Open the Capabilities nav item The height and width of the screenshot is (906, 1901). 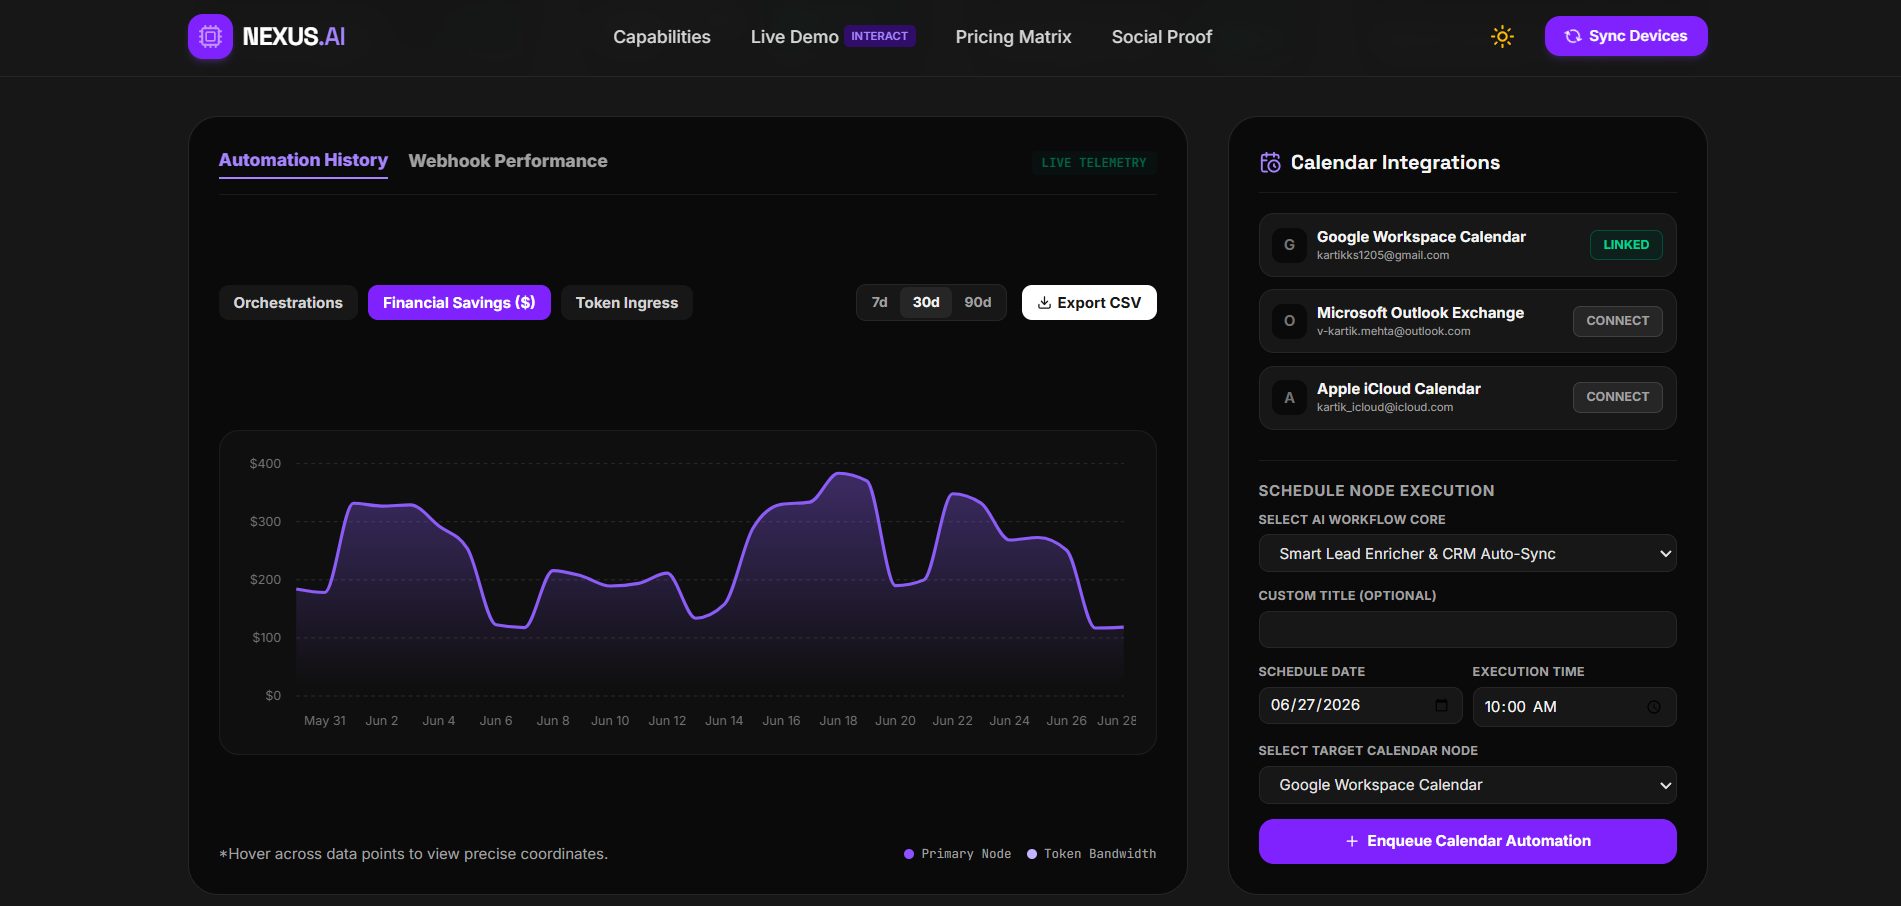(x=662, y=37)
